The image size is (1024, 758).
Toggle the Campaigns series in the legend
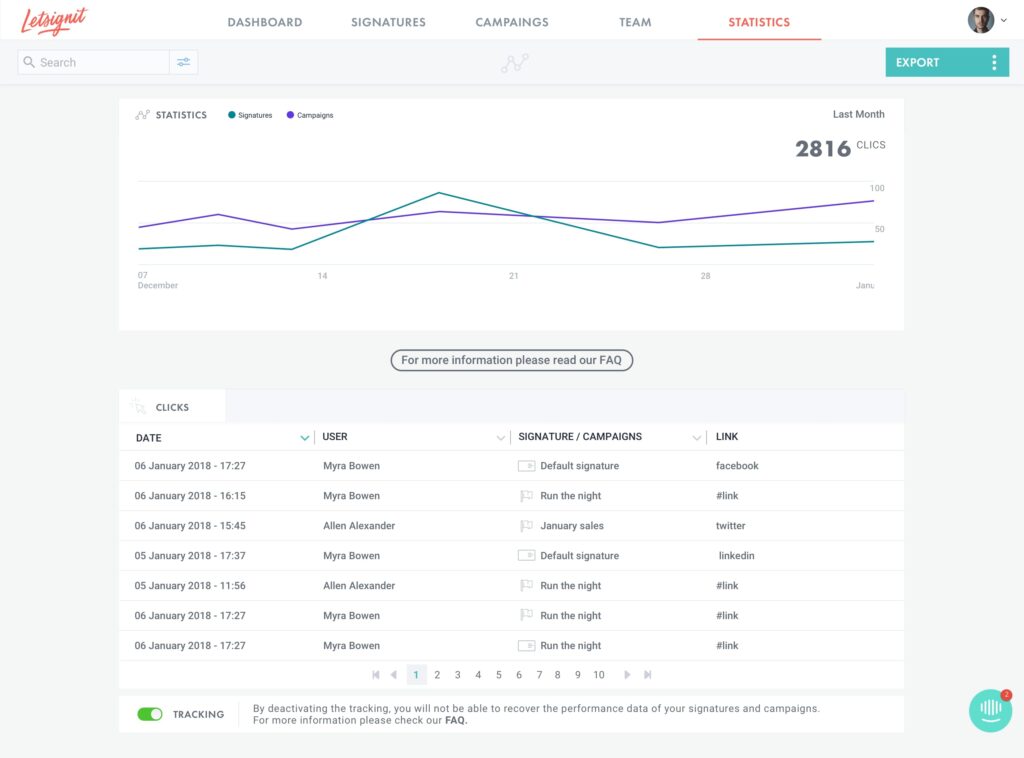click(x=310, y=115)
